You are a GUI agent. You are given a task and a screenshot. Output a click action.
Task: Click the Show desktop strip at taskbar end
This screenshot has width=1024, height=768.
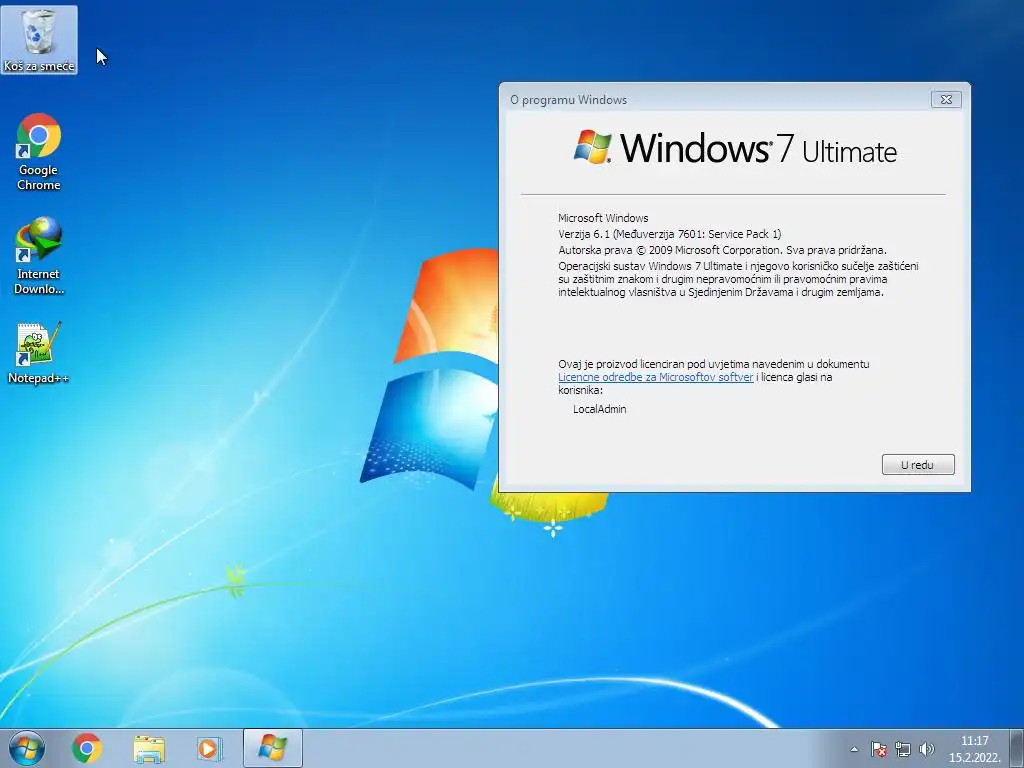click(x=1017, y=748)
